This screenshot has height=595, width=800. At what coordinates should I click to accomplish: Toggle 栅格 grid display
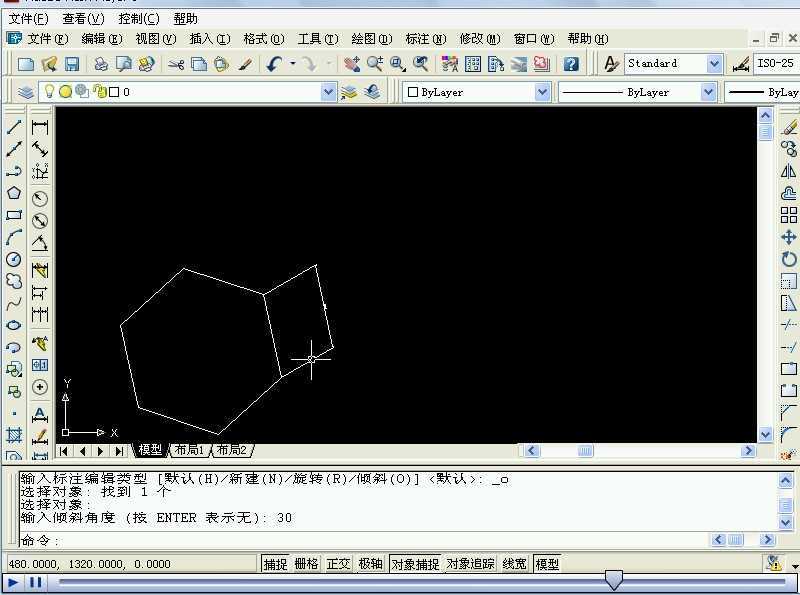point(306,564)
